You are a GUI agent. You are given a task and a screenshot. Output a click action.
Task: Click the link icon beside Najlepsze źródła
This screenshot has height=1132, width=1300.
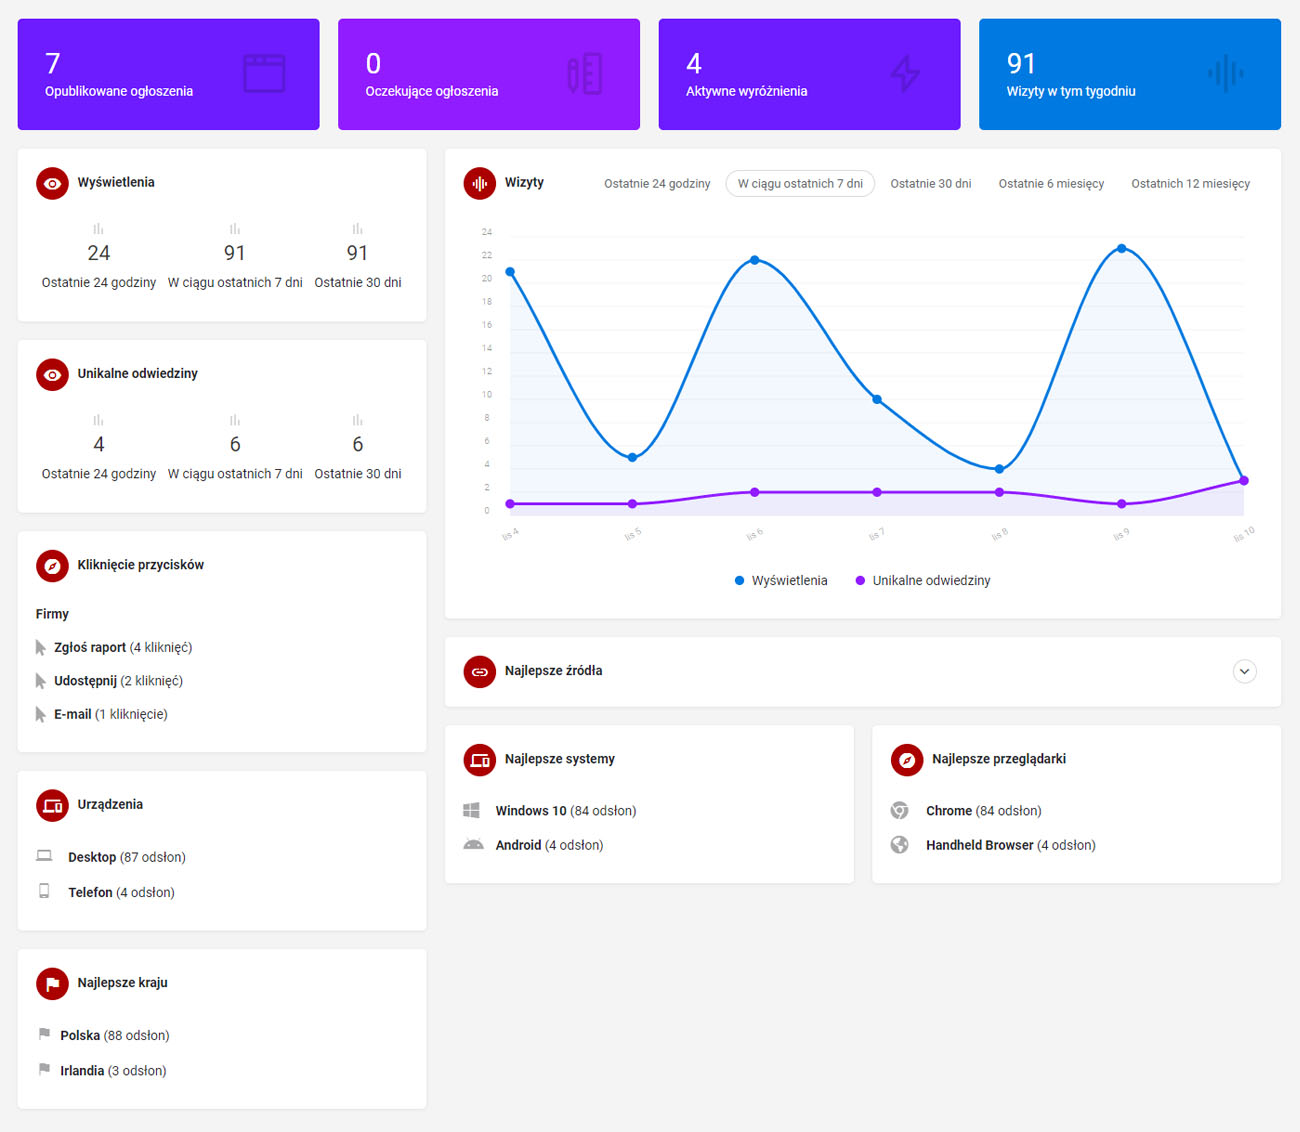pyautogui.click(x=480, y=671)
